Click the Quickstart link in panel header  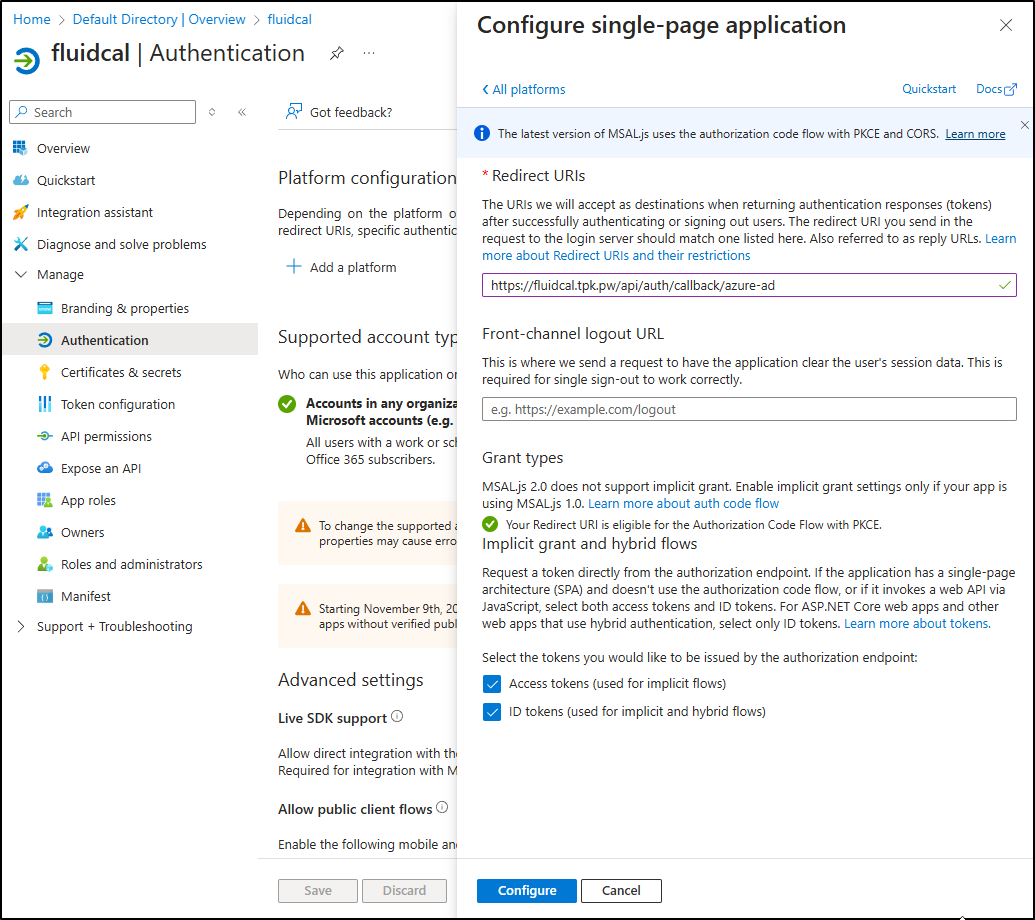pyautogui.click(x=929, y=88)
